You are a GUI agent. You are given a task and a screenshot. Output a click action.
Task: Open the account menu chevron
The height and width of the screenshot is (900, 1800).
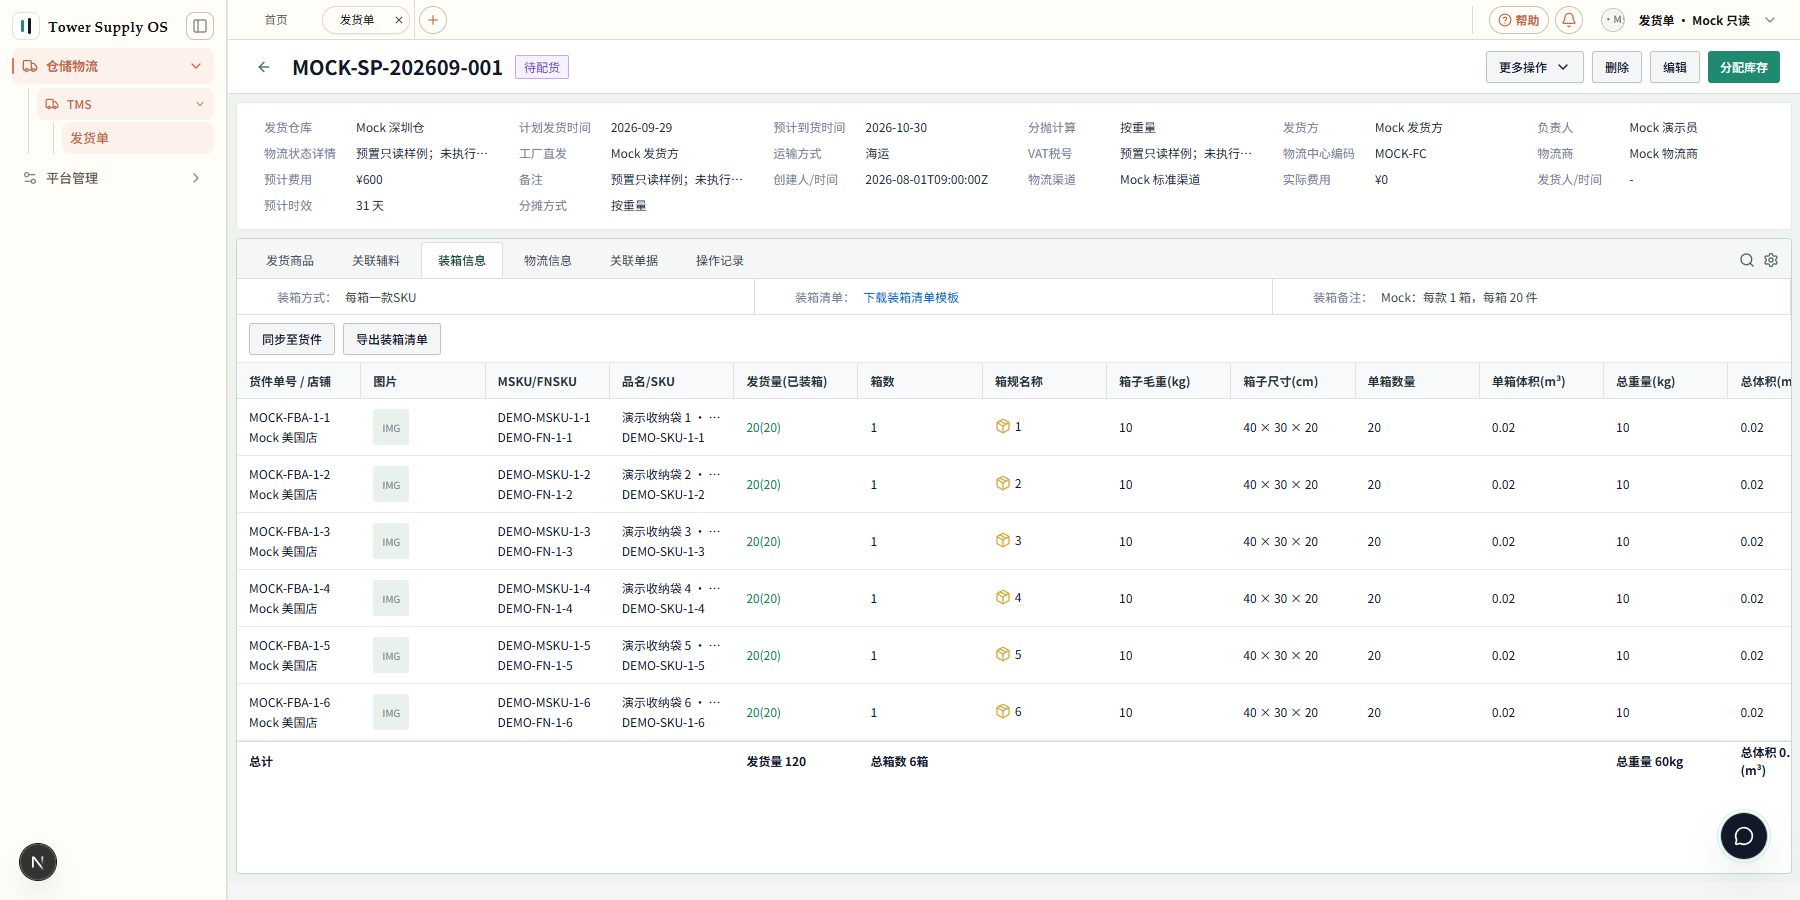[x=1770, y=20]
